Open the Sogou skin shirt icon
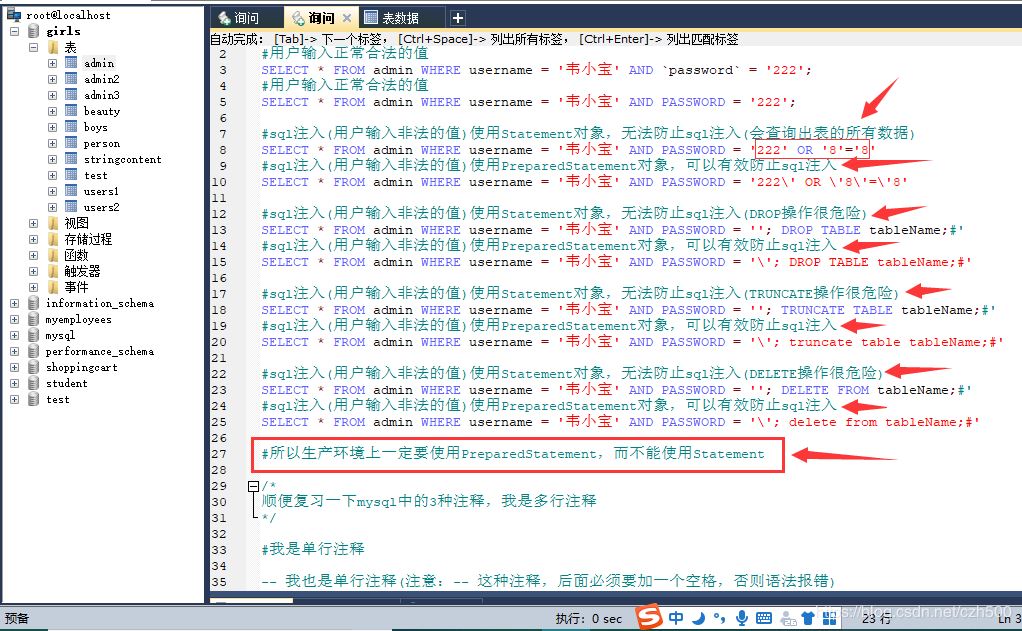The height and width of the screenshot is (631, 1022). 808,618
